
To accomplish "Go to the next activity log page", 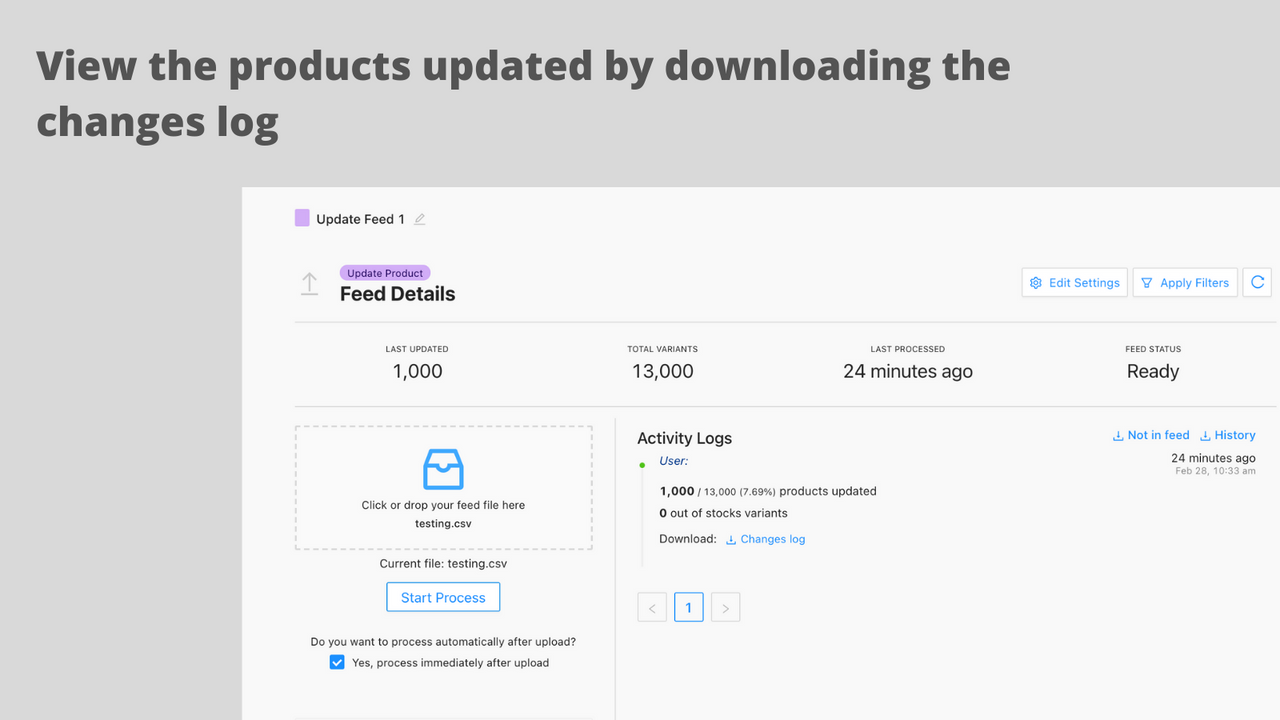I will coord(725,607).
